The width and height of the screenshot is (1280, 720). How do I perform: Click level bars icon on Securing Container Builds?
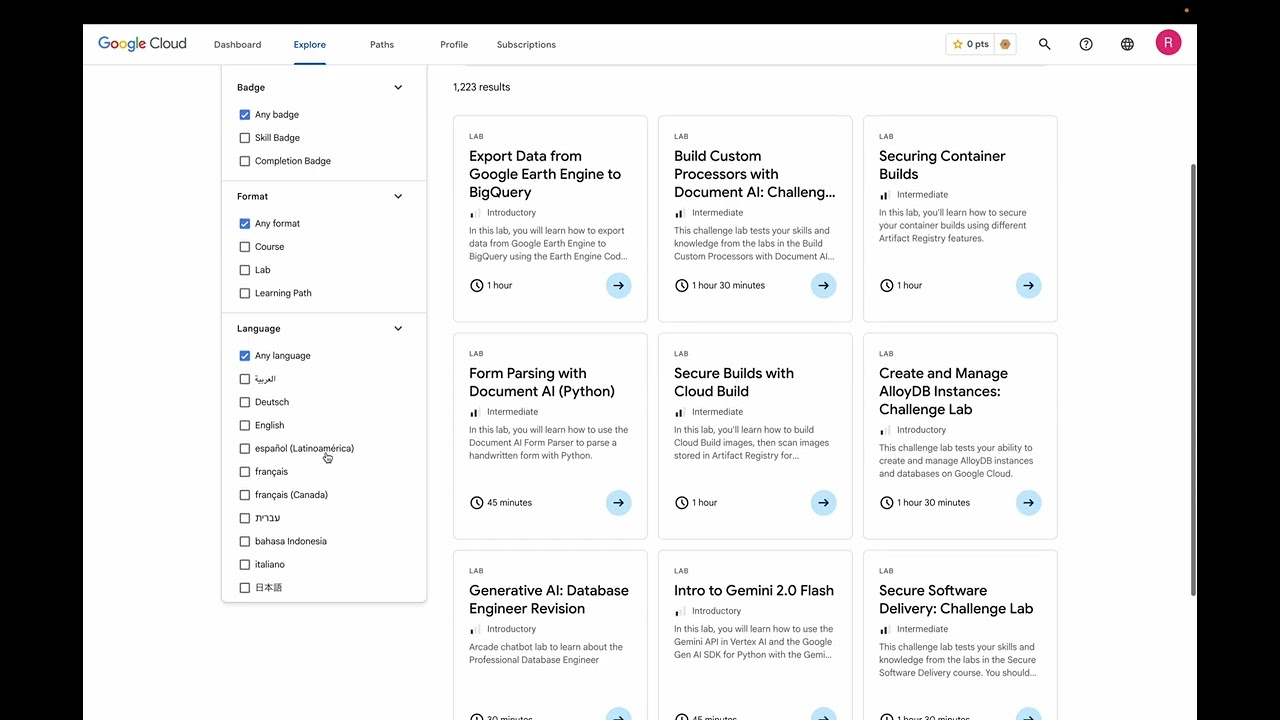pyautogui.click(x=885, y=195)
